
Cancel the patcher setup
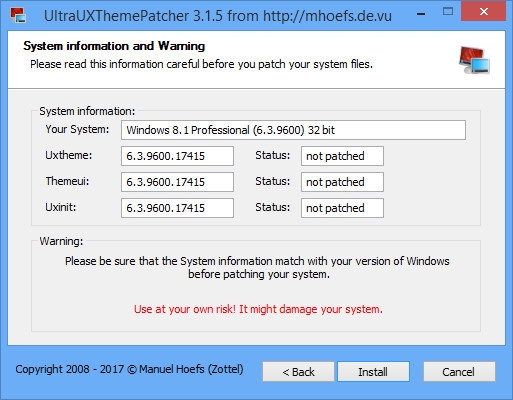click(x=459, y=371)
